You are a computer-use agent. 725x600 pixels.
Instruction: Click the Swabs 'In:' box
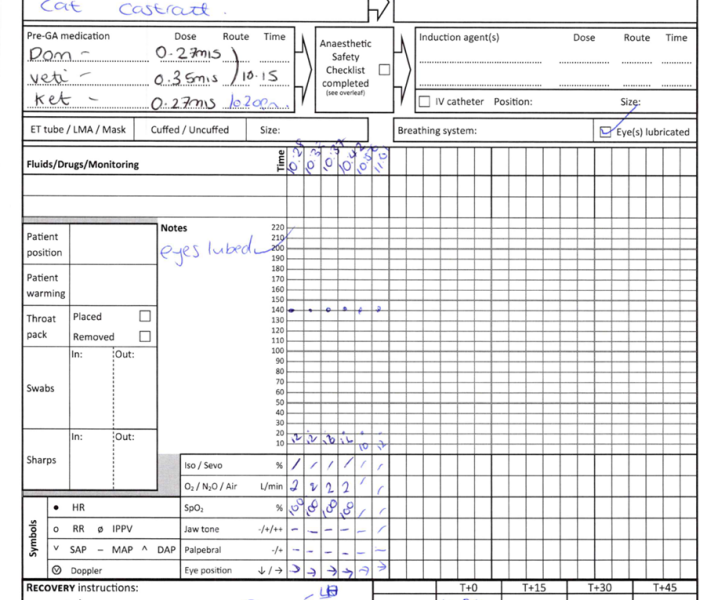click(92, 388)
